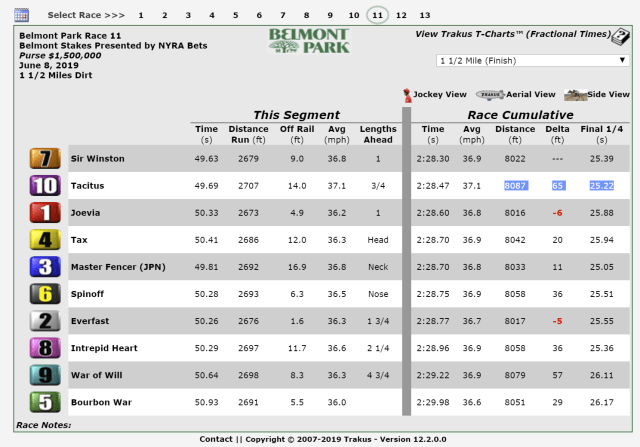Select race 13

tap(425, 15)
